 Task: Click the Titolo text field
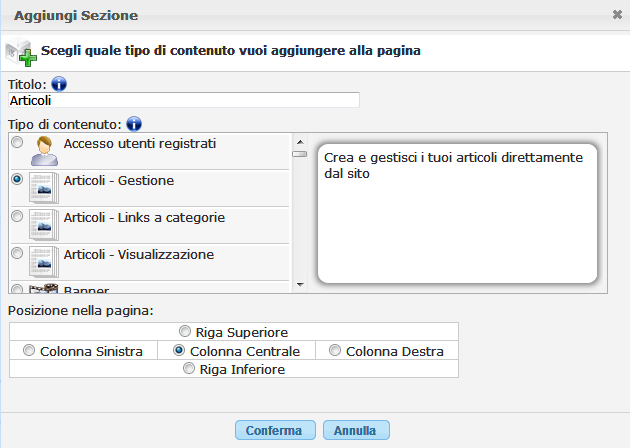183,100
